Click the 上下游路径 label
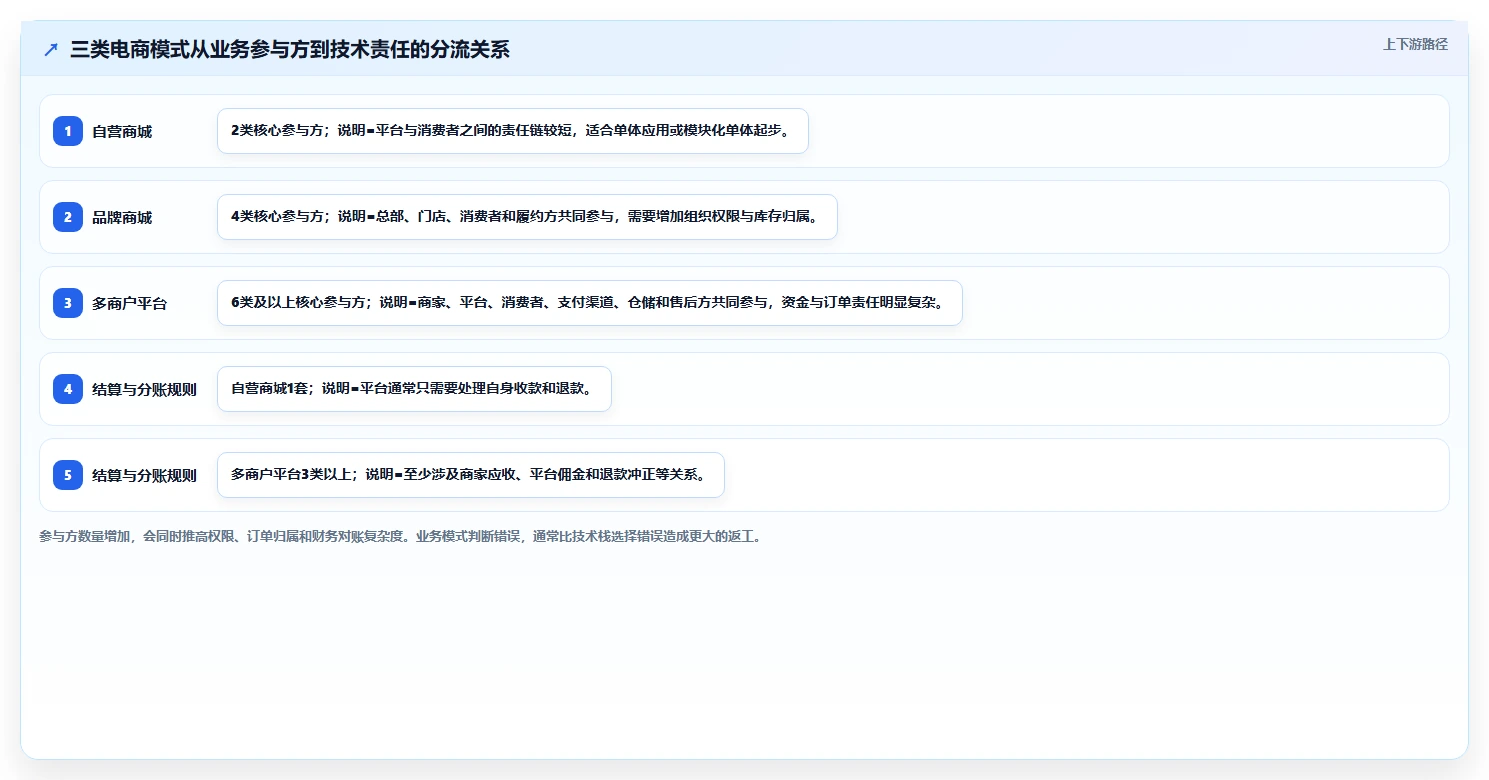Viewport: 1489px width, 780px height. [x=1415, y=44]
